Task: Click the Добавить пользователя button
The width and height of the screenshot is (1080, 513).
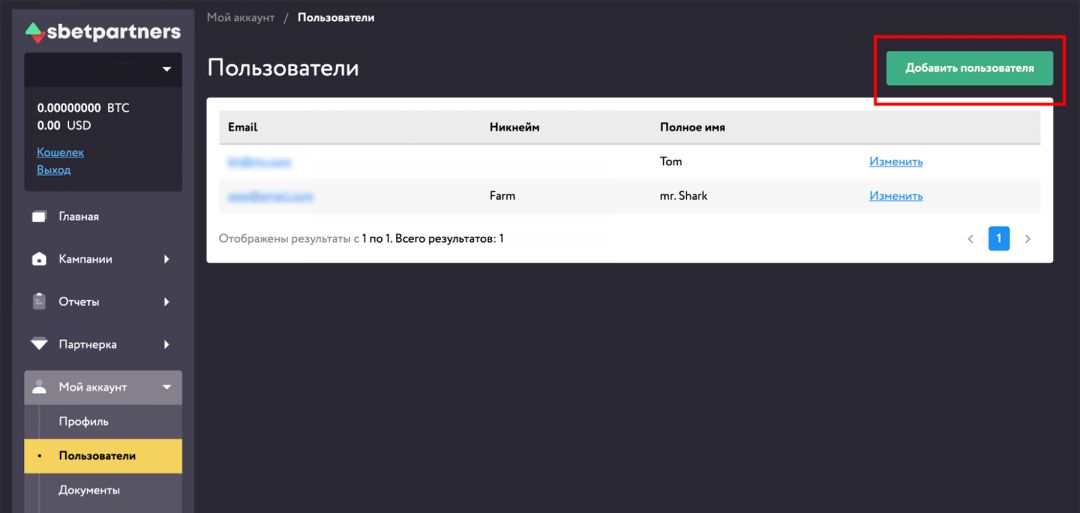Action: (x=969, y=68)
